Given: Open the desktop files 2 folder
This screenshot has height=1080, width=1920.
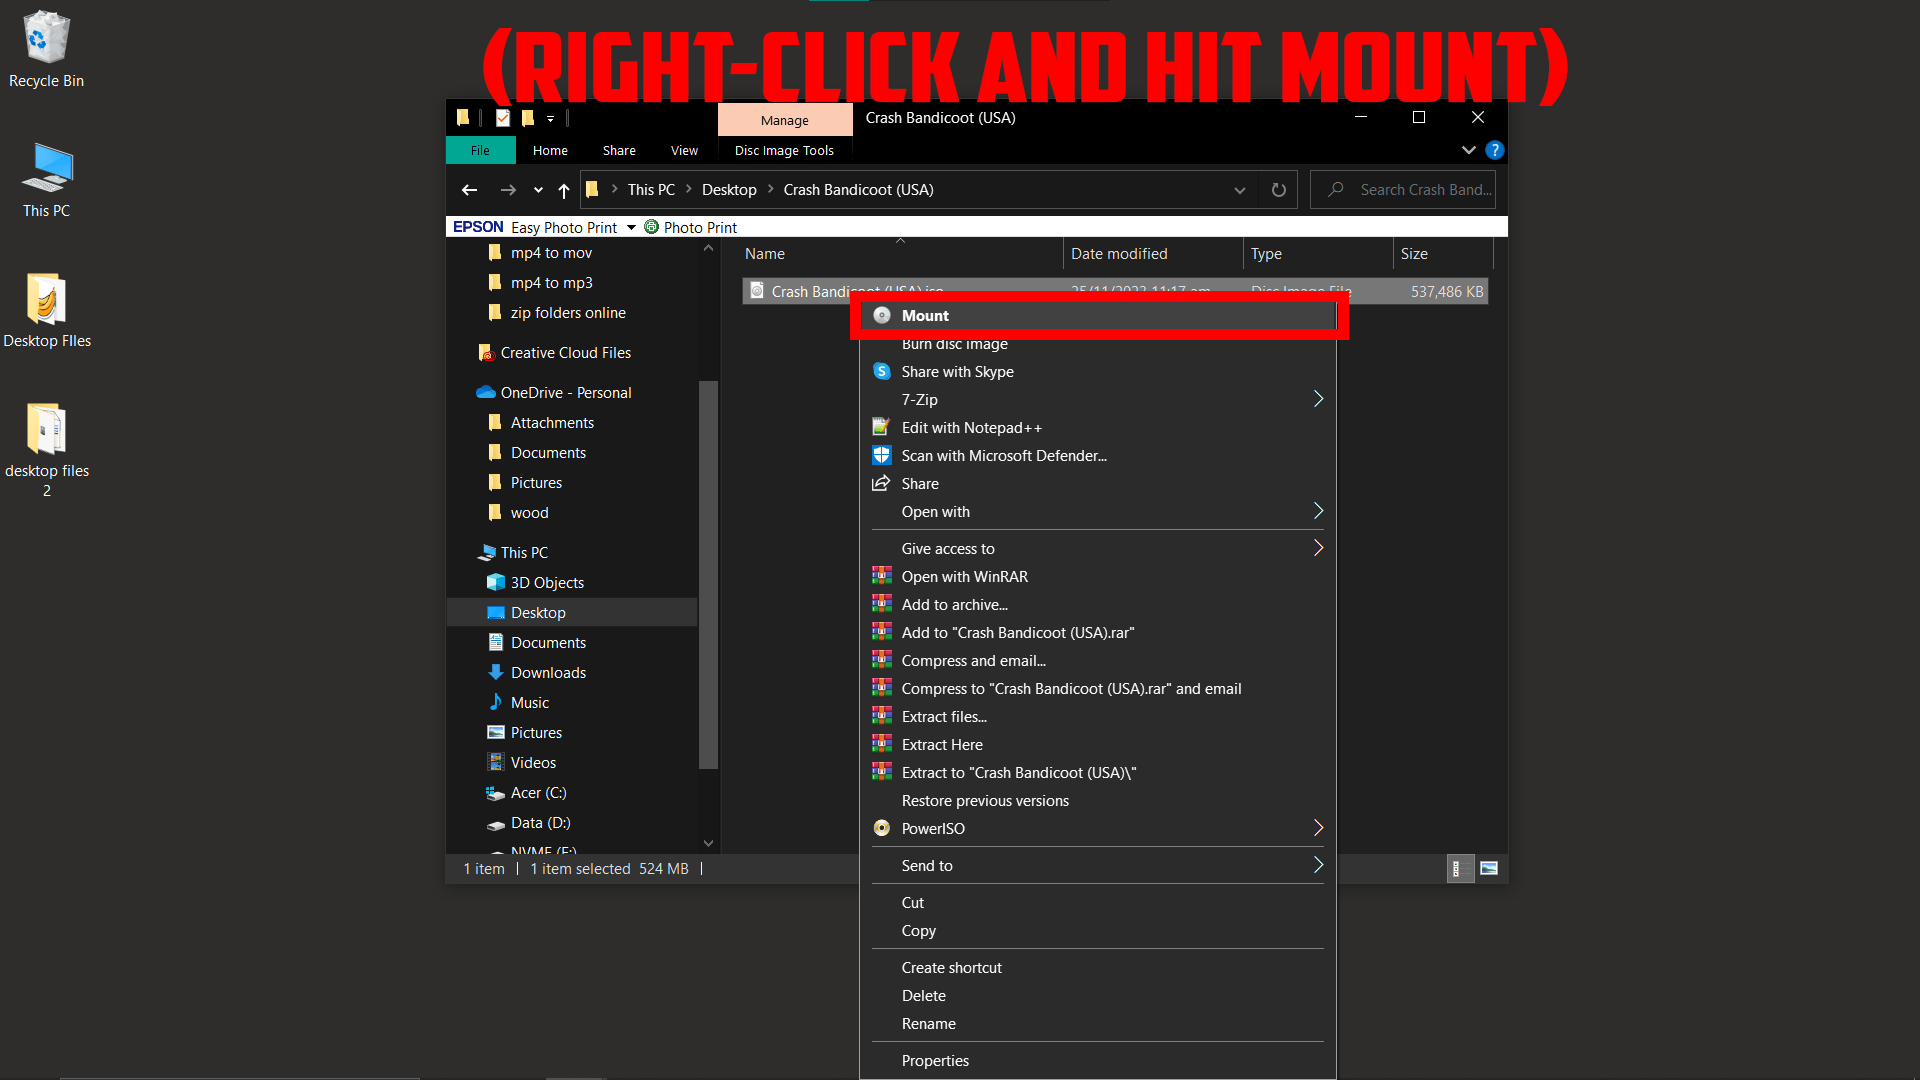Looking at the screenshot, I should (46, 430).
